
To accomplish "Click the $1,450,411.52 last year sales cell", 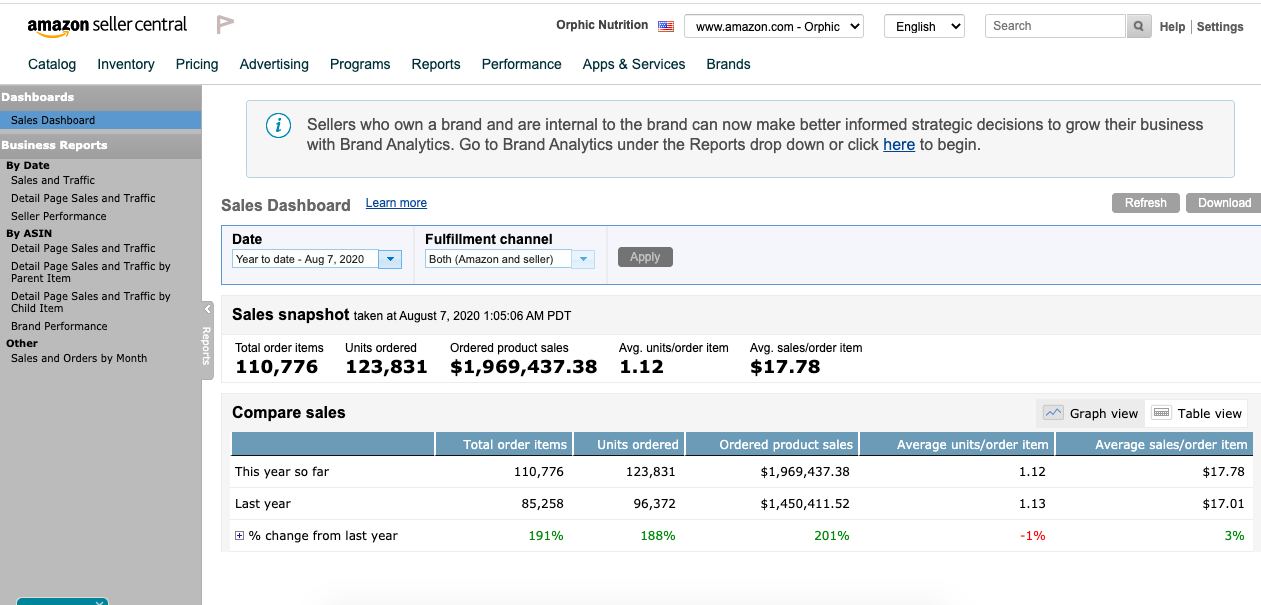I will (x=805, y=504).
